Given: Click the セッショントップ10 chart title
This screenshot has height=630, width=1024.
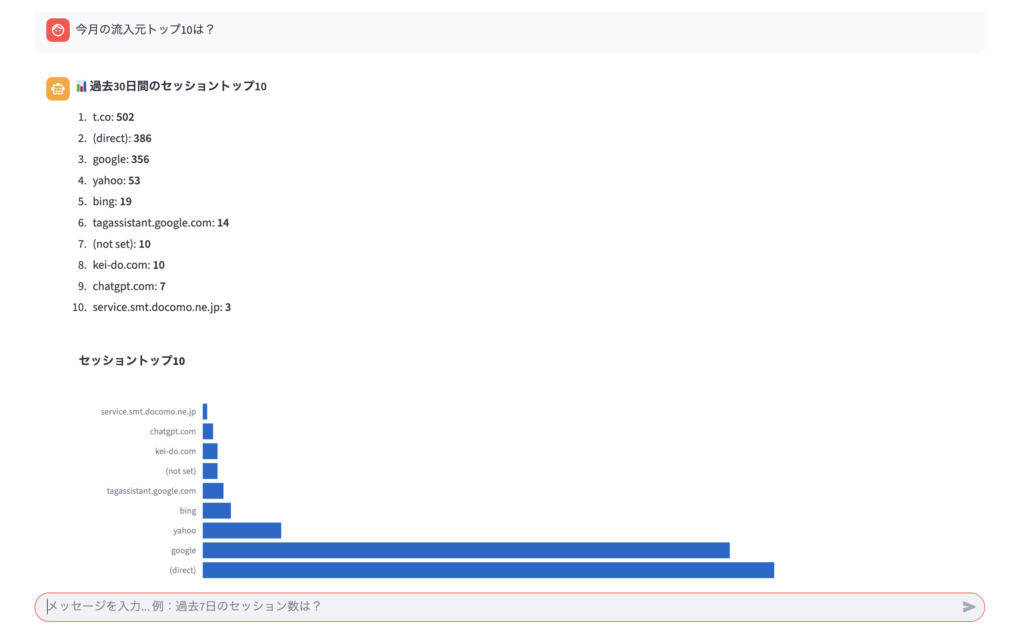Looking at the screenshot, I should 132,360.
